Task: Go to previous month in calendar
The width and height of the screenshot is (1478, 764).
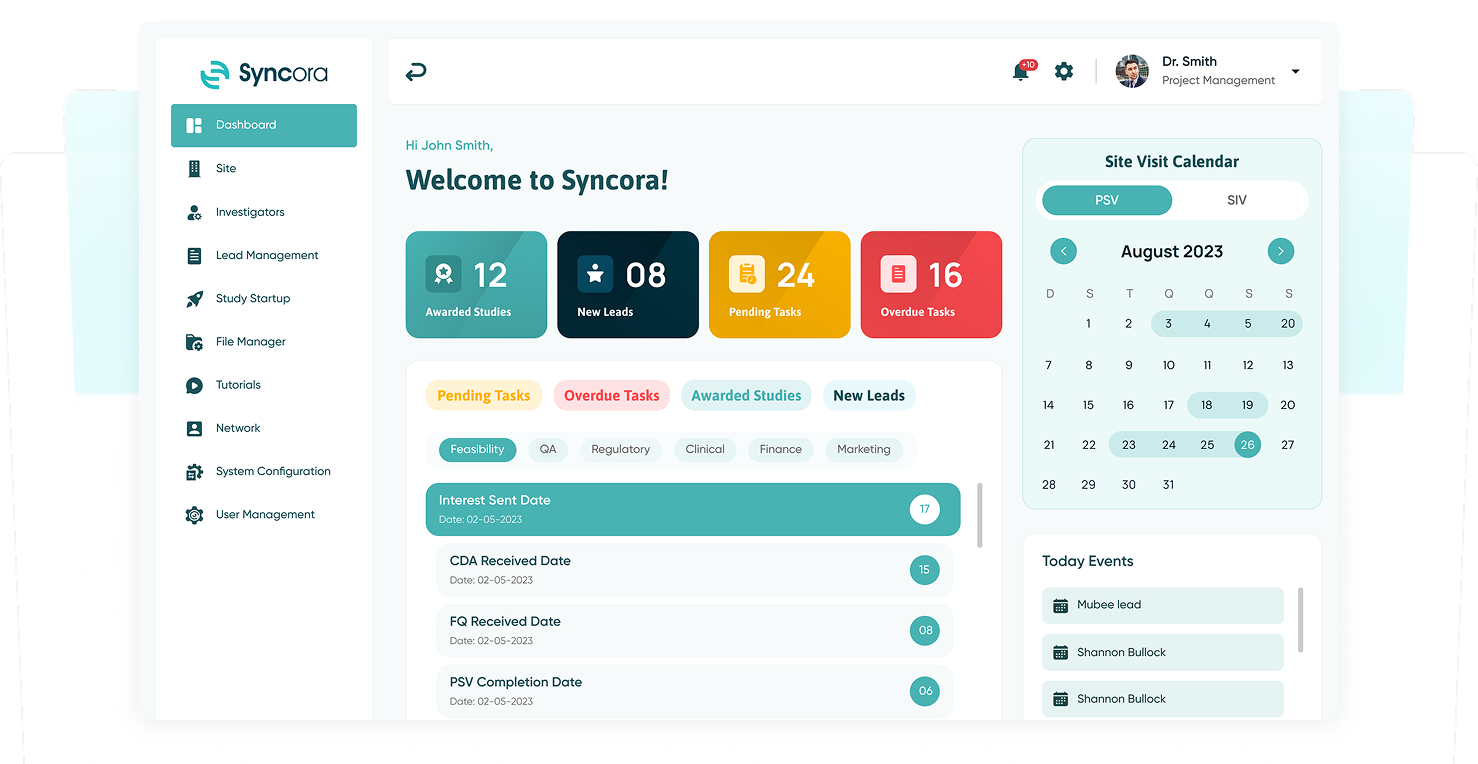Action: pos(1063,252)
